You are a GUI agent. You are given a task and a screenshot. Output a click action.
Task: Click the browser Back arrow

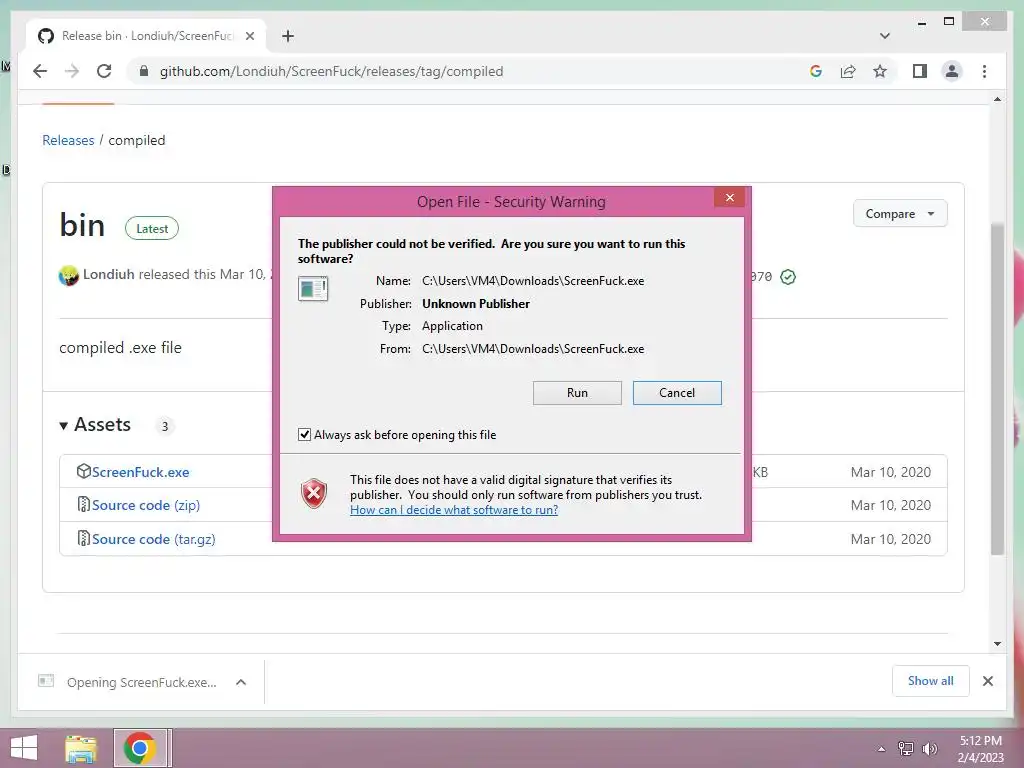pos(40,71)
